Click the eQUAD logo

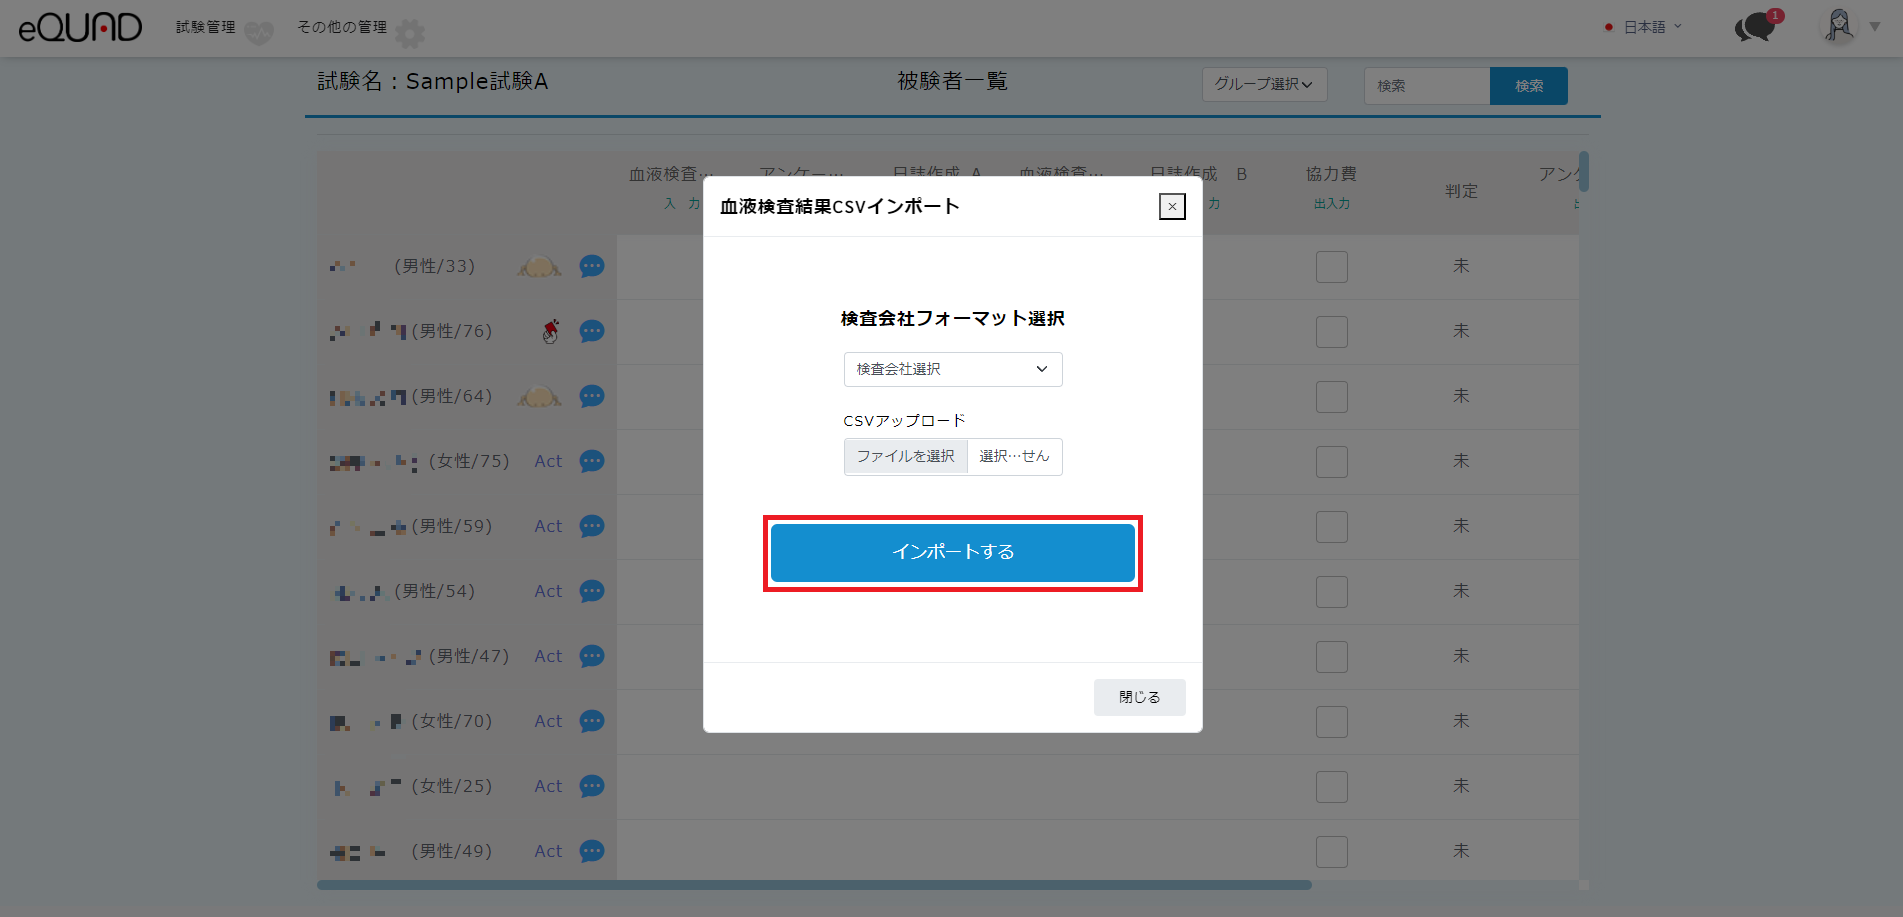pos(80,27)
